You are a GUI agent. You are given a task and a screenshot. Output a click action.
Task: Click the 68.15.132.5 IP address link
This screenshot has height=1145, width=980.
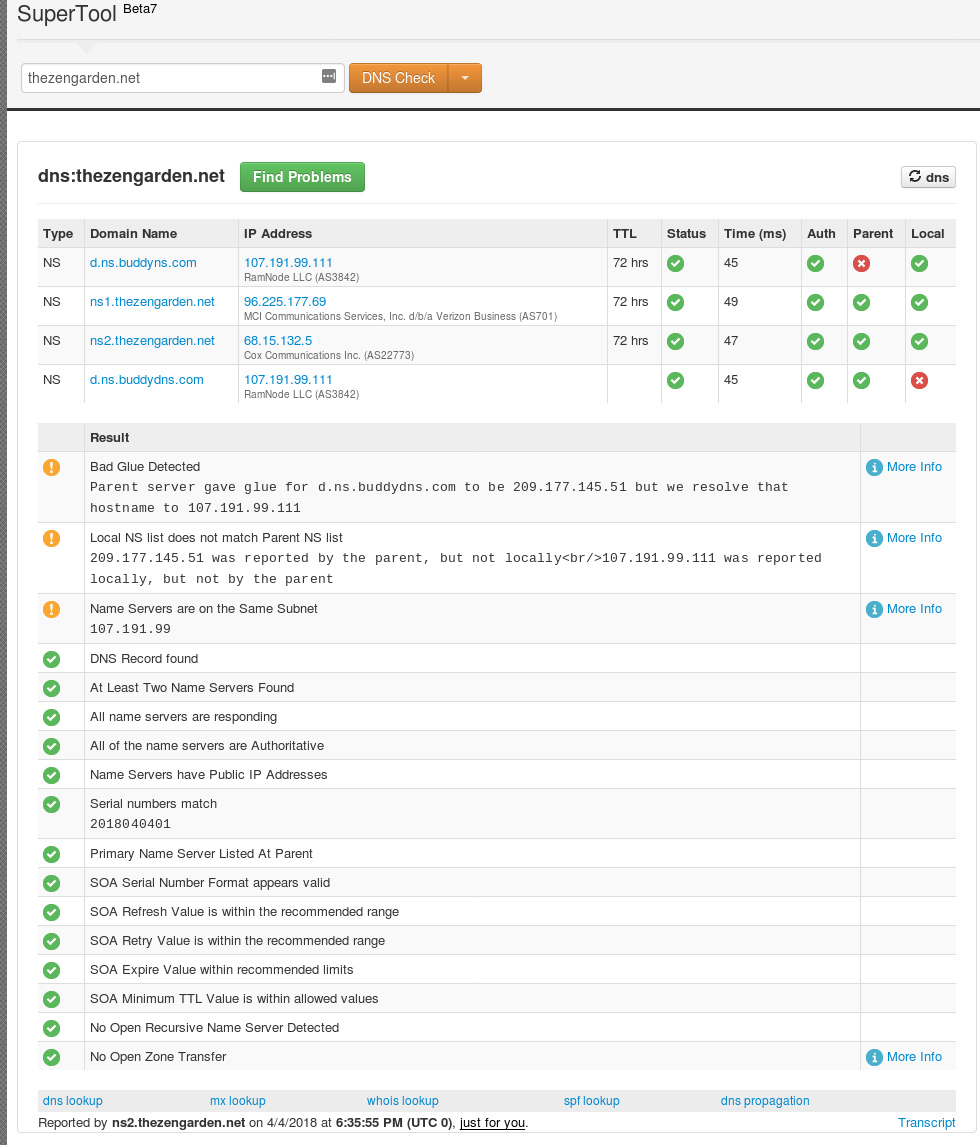278,341
